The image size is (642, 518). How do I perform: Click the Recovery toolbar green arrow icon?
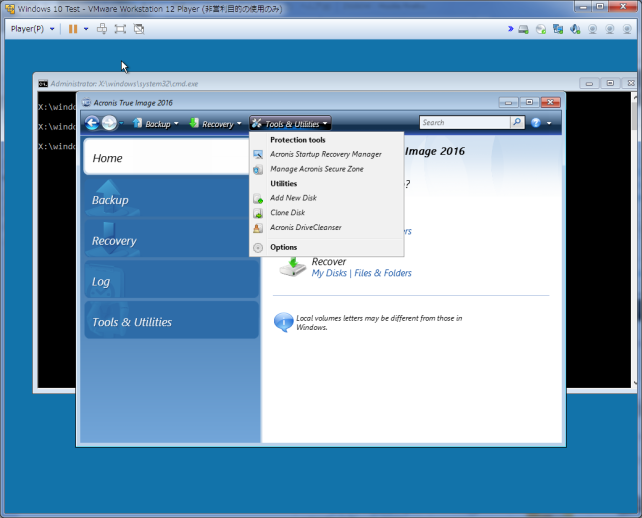(194, 123)
